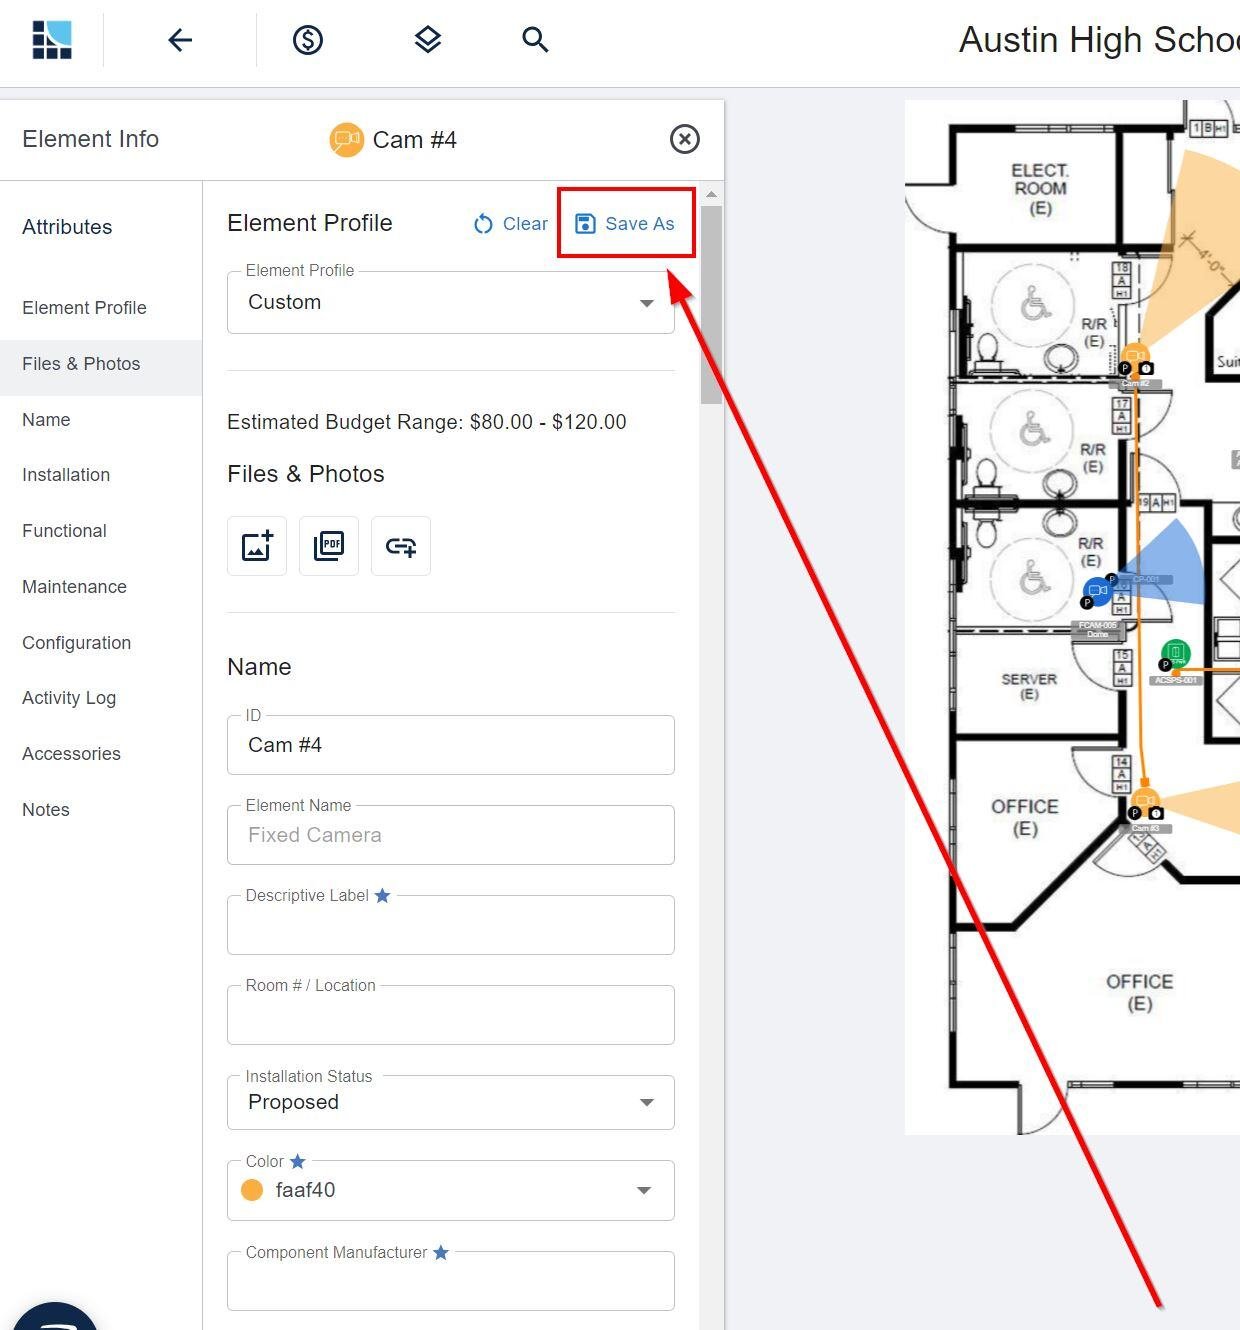Screen dimensions: 1240x1330
Task: Click the add photo icon under Files & Photos
Action: pos(256,546)
